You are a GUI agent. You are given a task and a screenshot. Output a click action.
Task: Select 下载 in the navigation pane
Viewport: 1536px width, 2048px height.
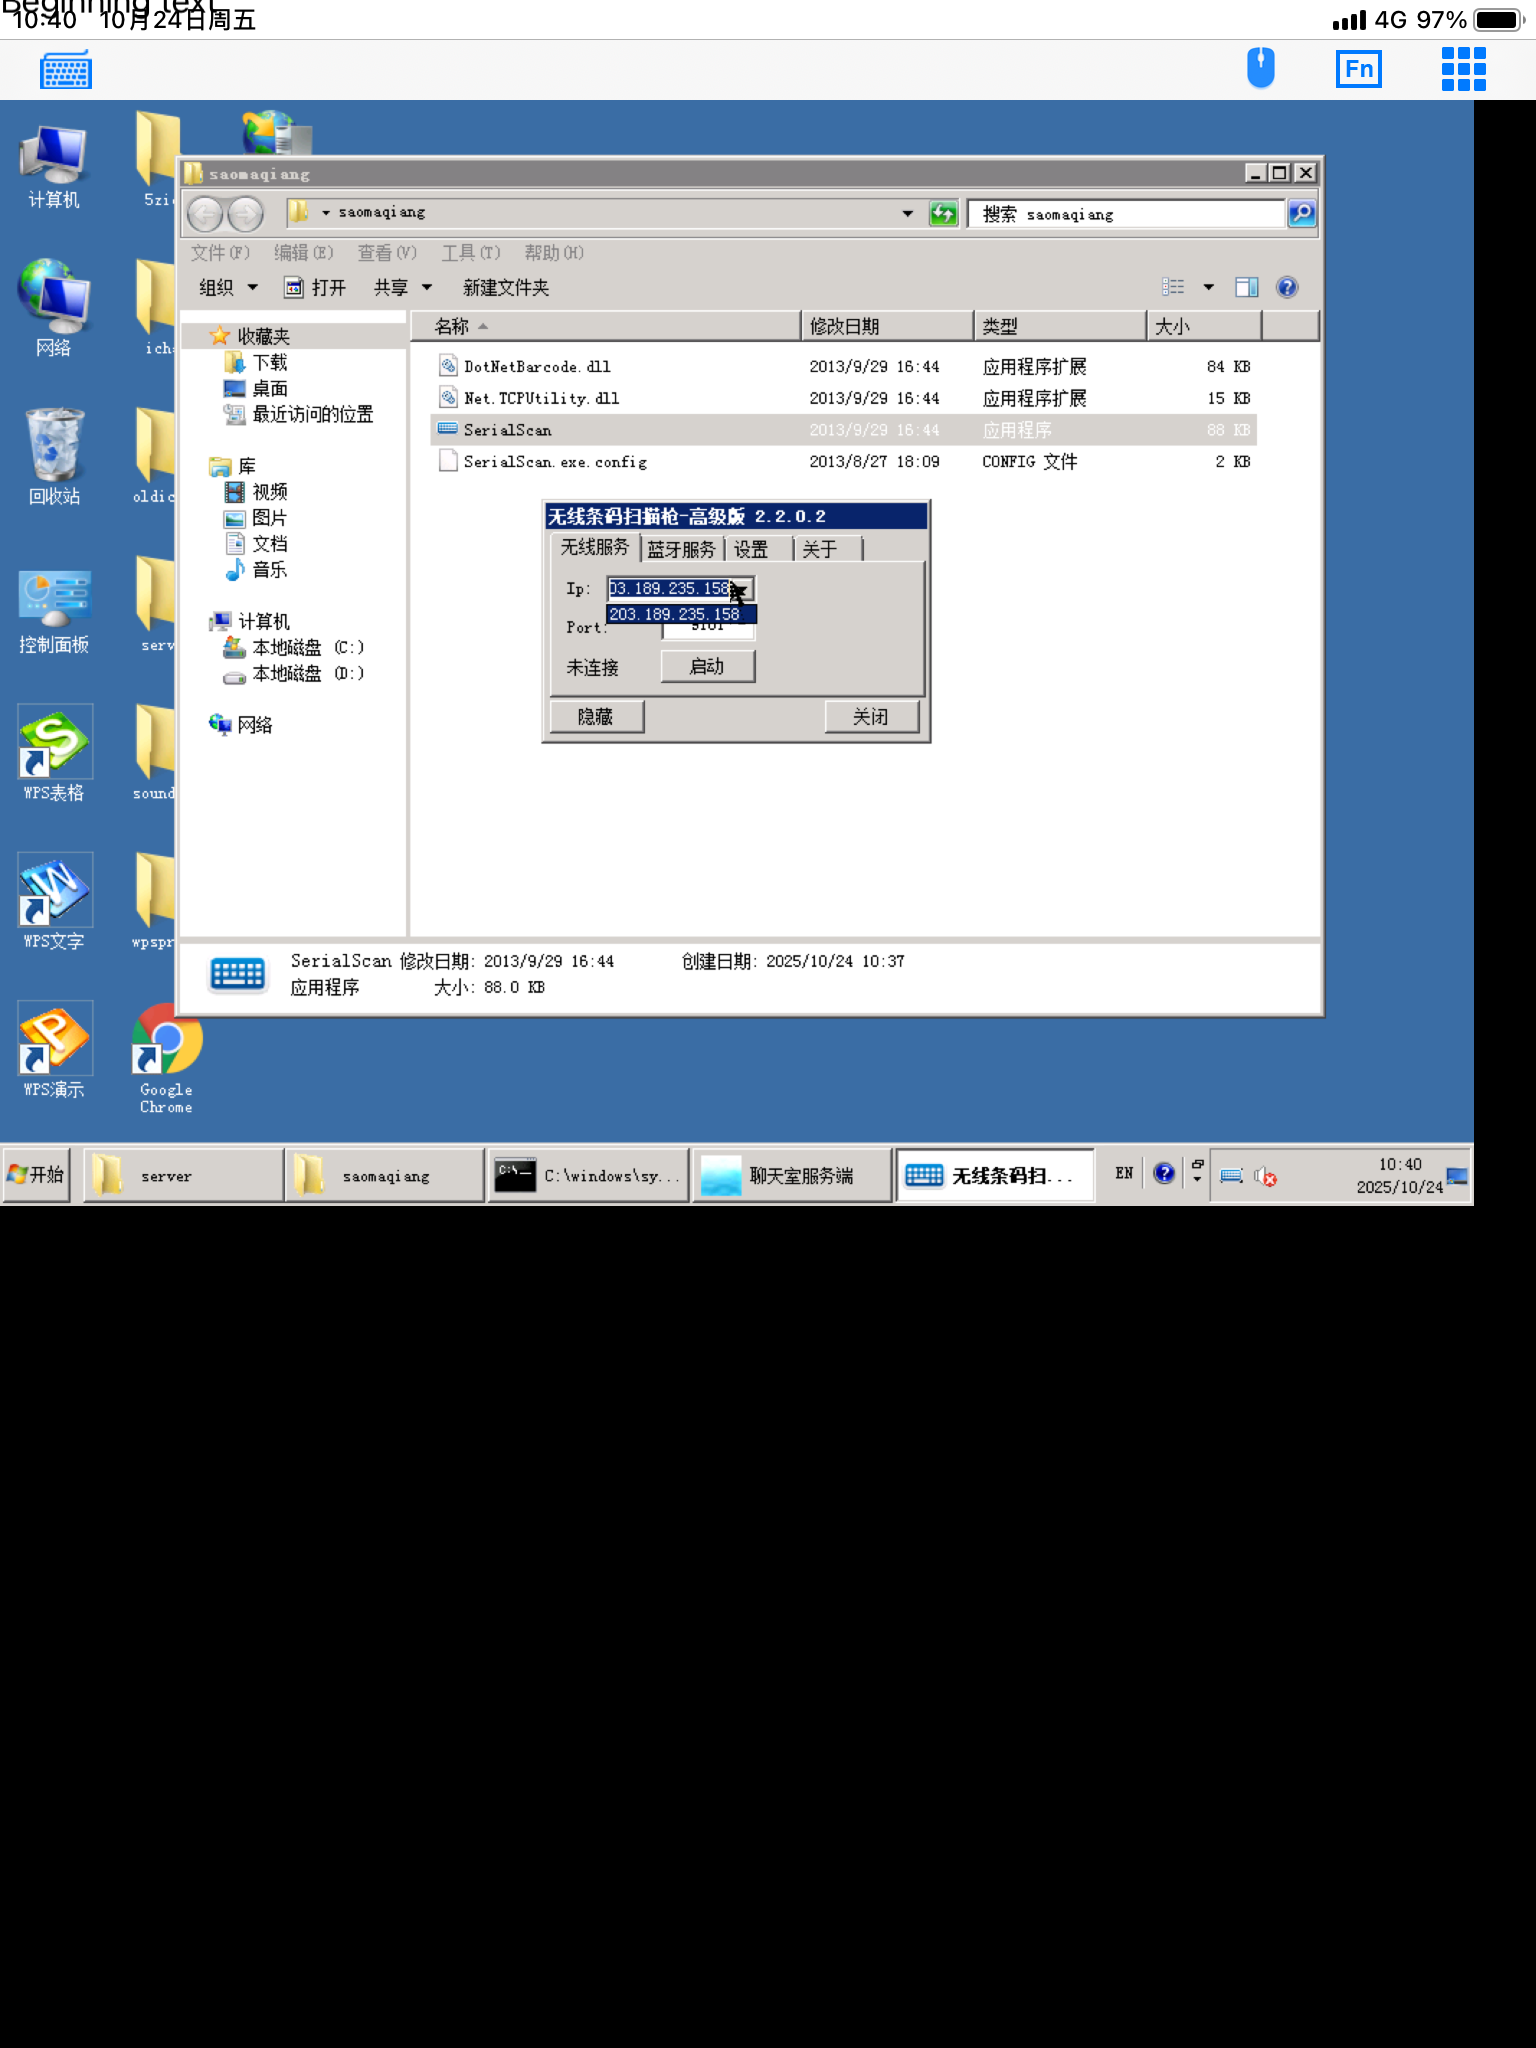click(x=258, y=363)
